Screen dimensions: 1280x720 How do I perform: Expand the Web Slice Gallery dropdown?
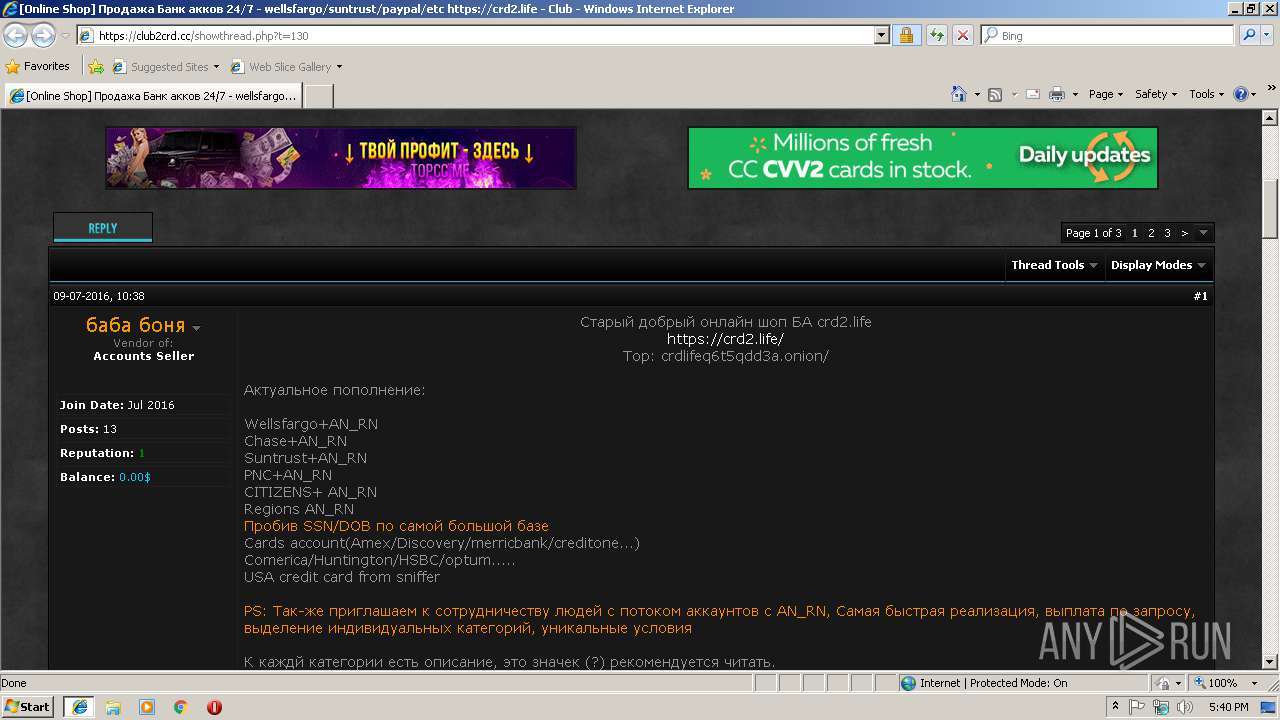(x=339, y=67)
